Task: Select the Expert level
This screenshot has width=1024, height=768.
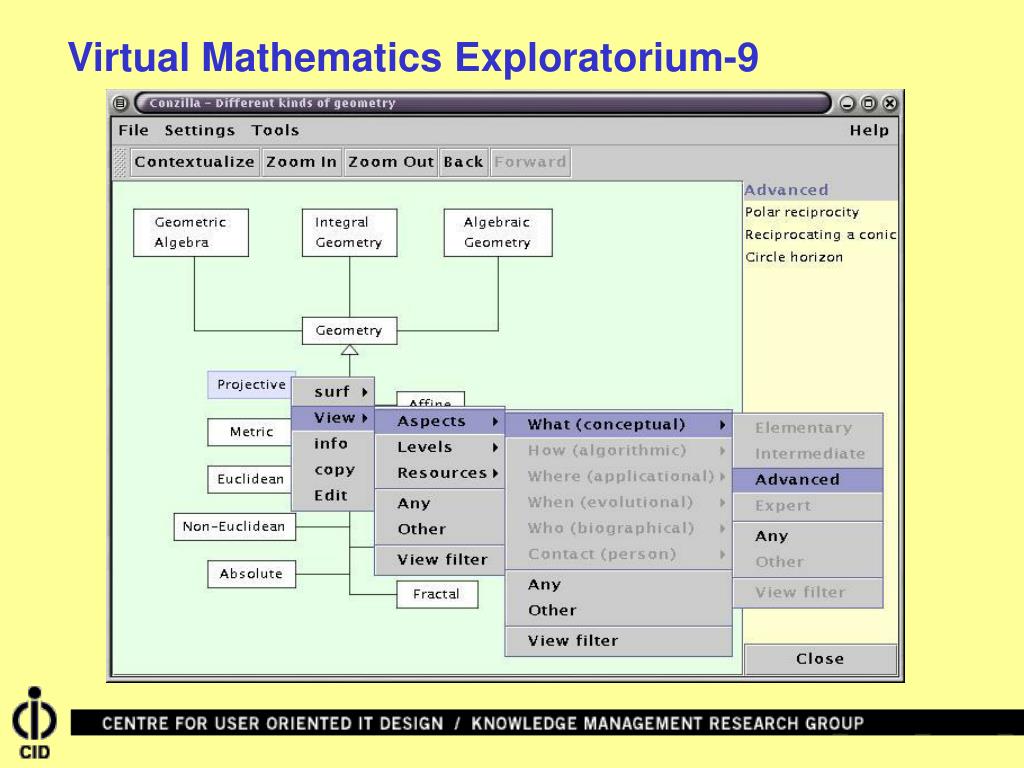Action: click(808, 505)
